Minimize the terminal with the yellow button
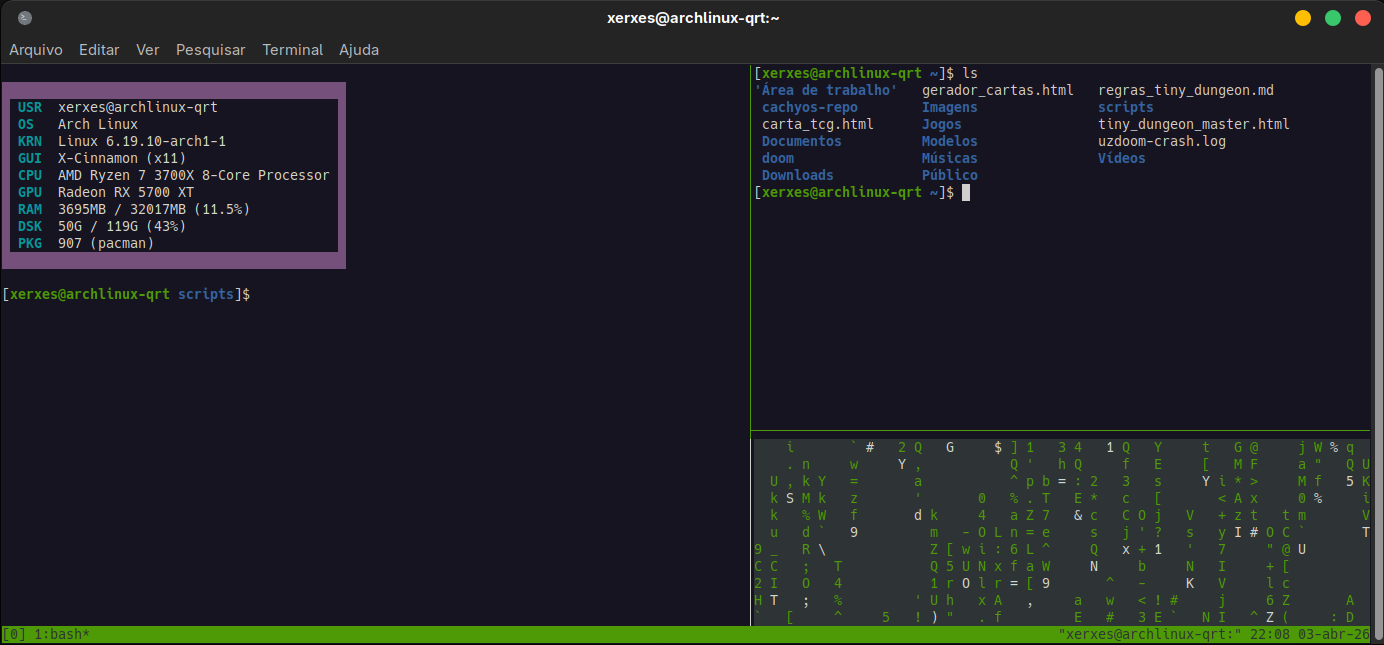Image resolution: width=1384 pixels, height=645 pixels. point(1303,18)
